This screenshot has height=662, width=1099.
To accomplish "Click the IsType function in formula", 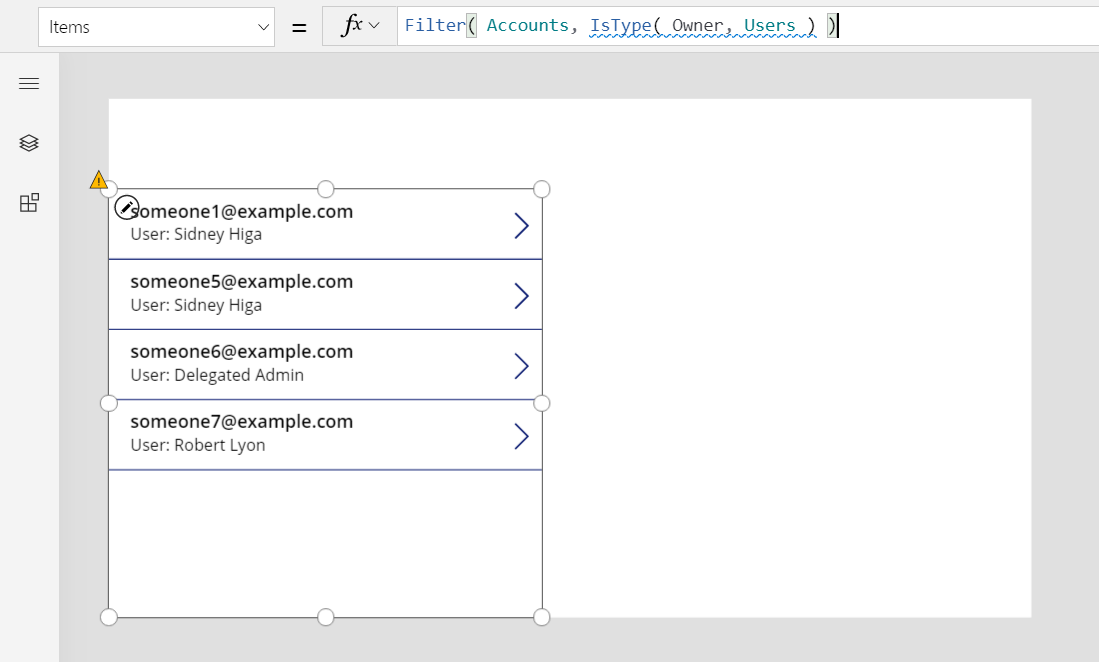I will tap(620, 25).
